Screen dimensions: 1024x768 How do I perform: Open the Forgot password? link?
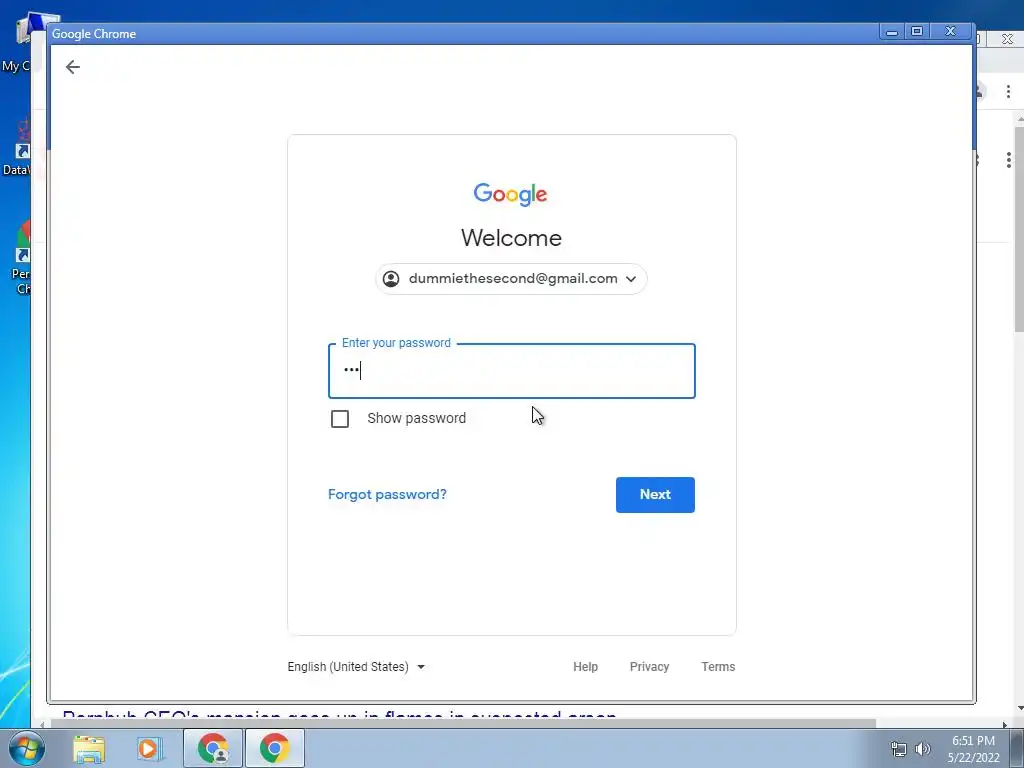(387, 494)
